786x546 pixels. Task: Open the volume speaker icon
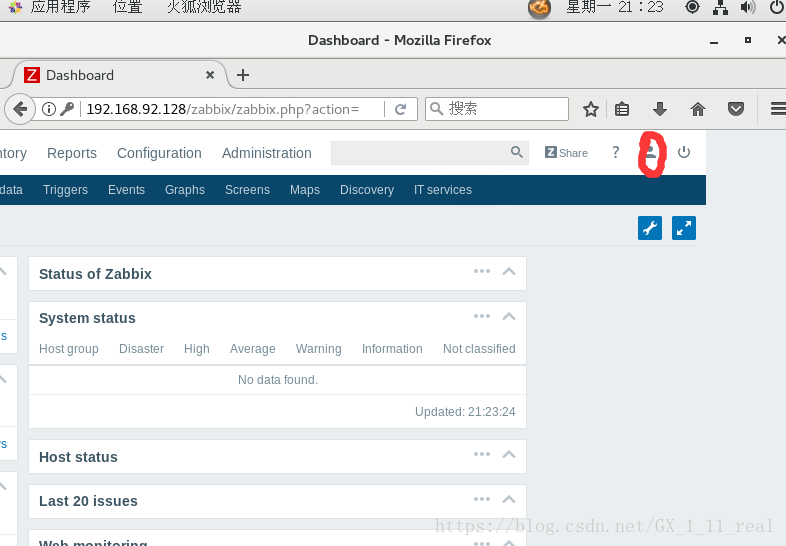click(748, 7)
